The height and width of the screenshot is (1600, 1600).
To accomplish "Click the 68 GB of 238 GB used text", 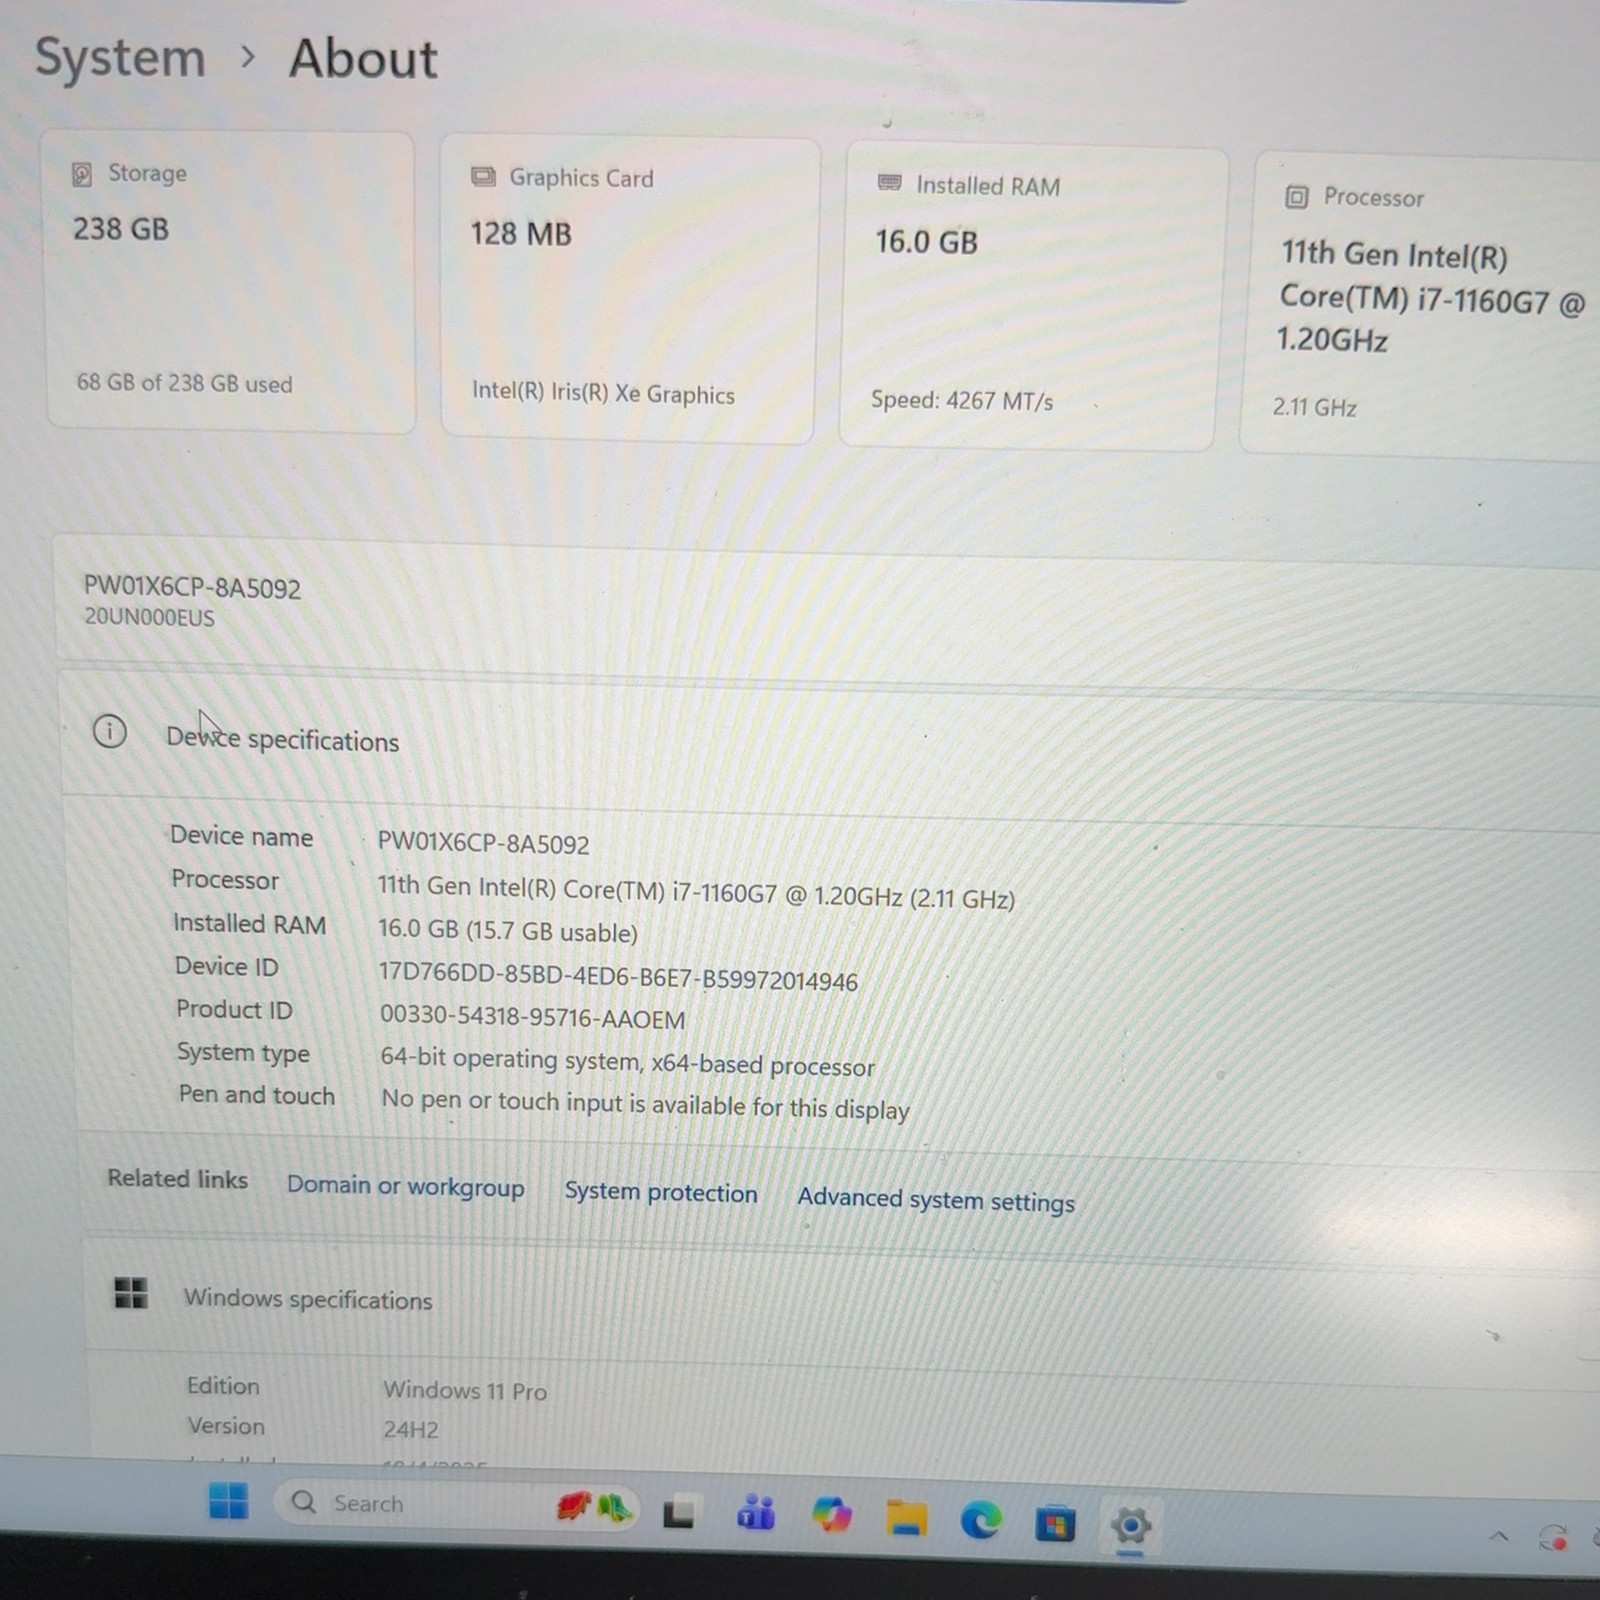I will 185,383.
